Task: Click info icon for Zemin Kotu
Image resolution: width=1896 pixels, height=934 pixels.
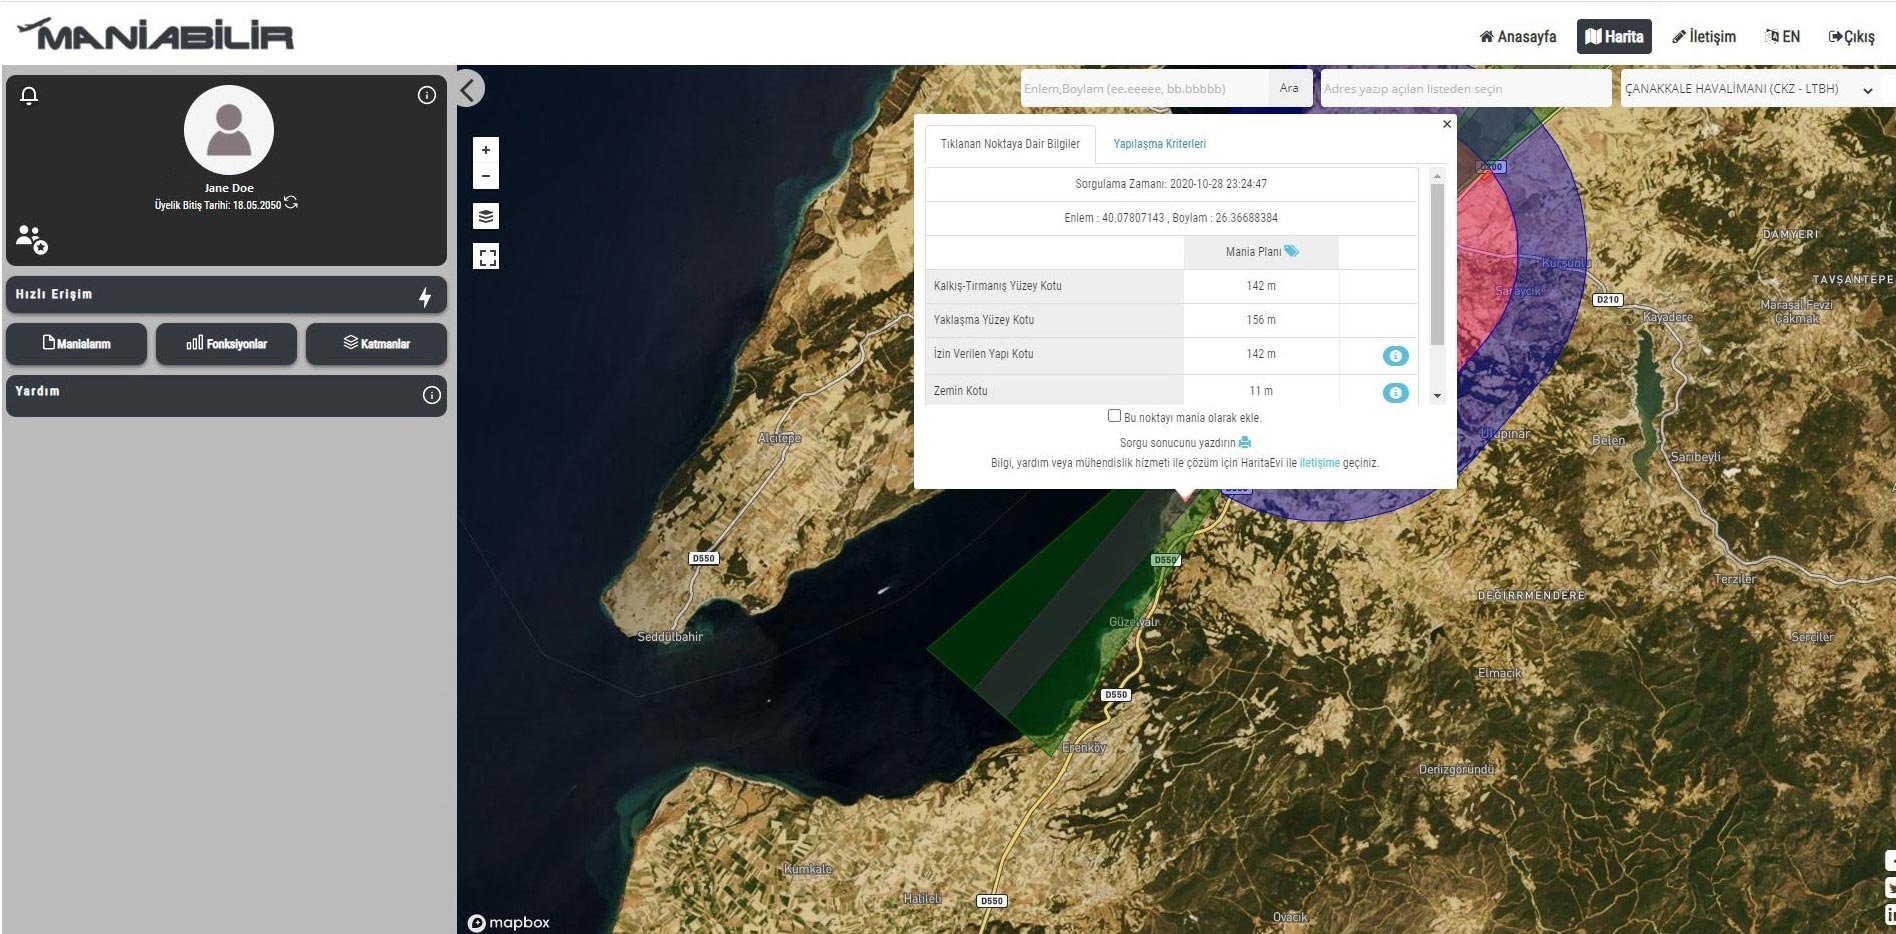Action: 1395,392
